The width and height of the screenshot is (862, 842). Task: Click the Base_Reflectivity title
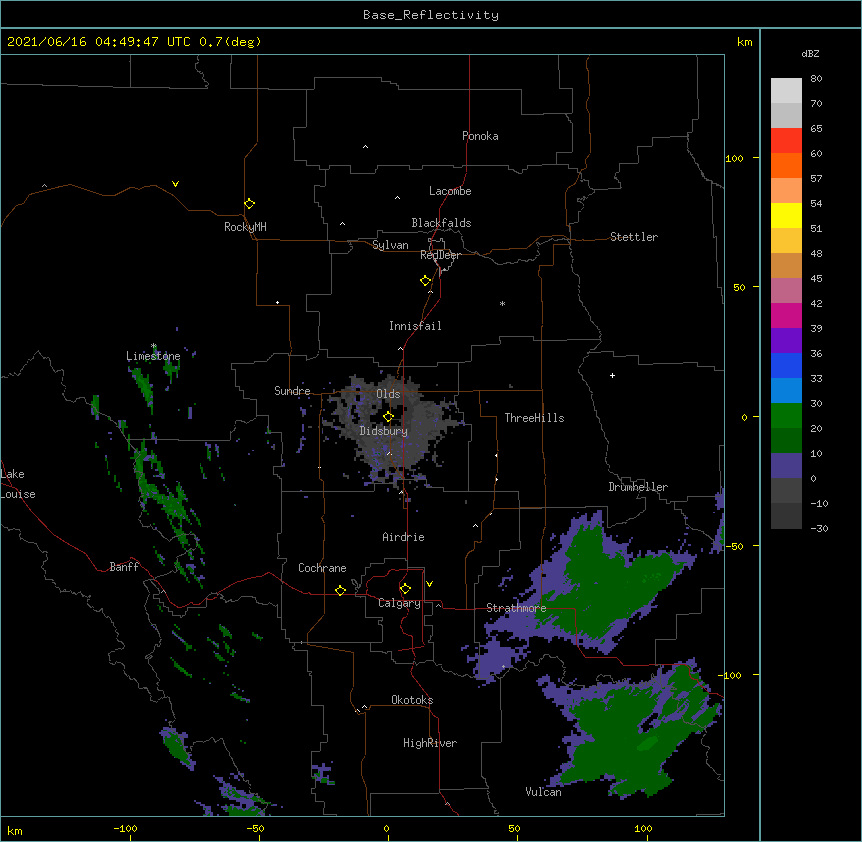tap(431, 15)
